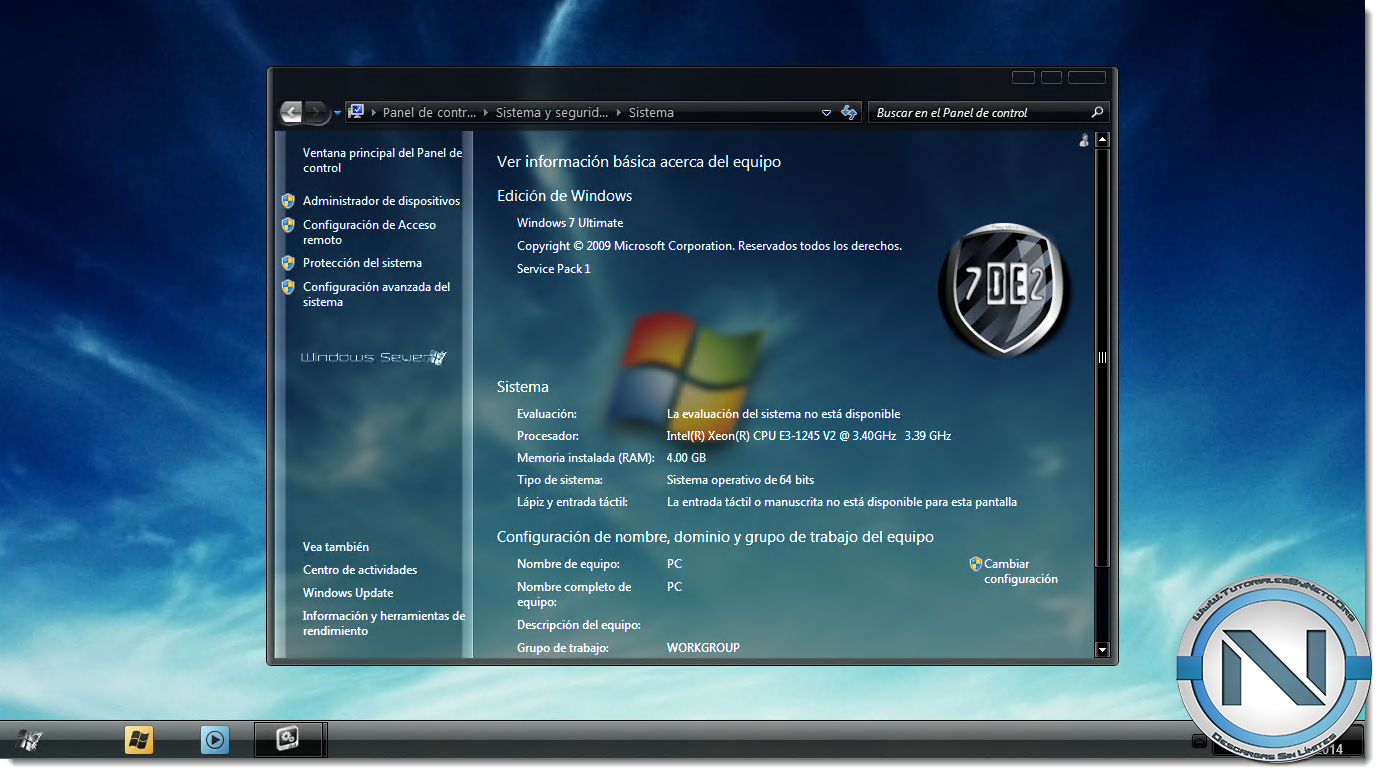Expand the address bar history dropdown
This screenshot has width=1380, height=774.
point(826,113)
